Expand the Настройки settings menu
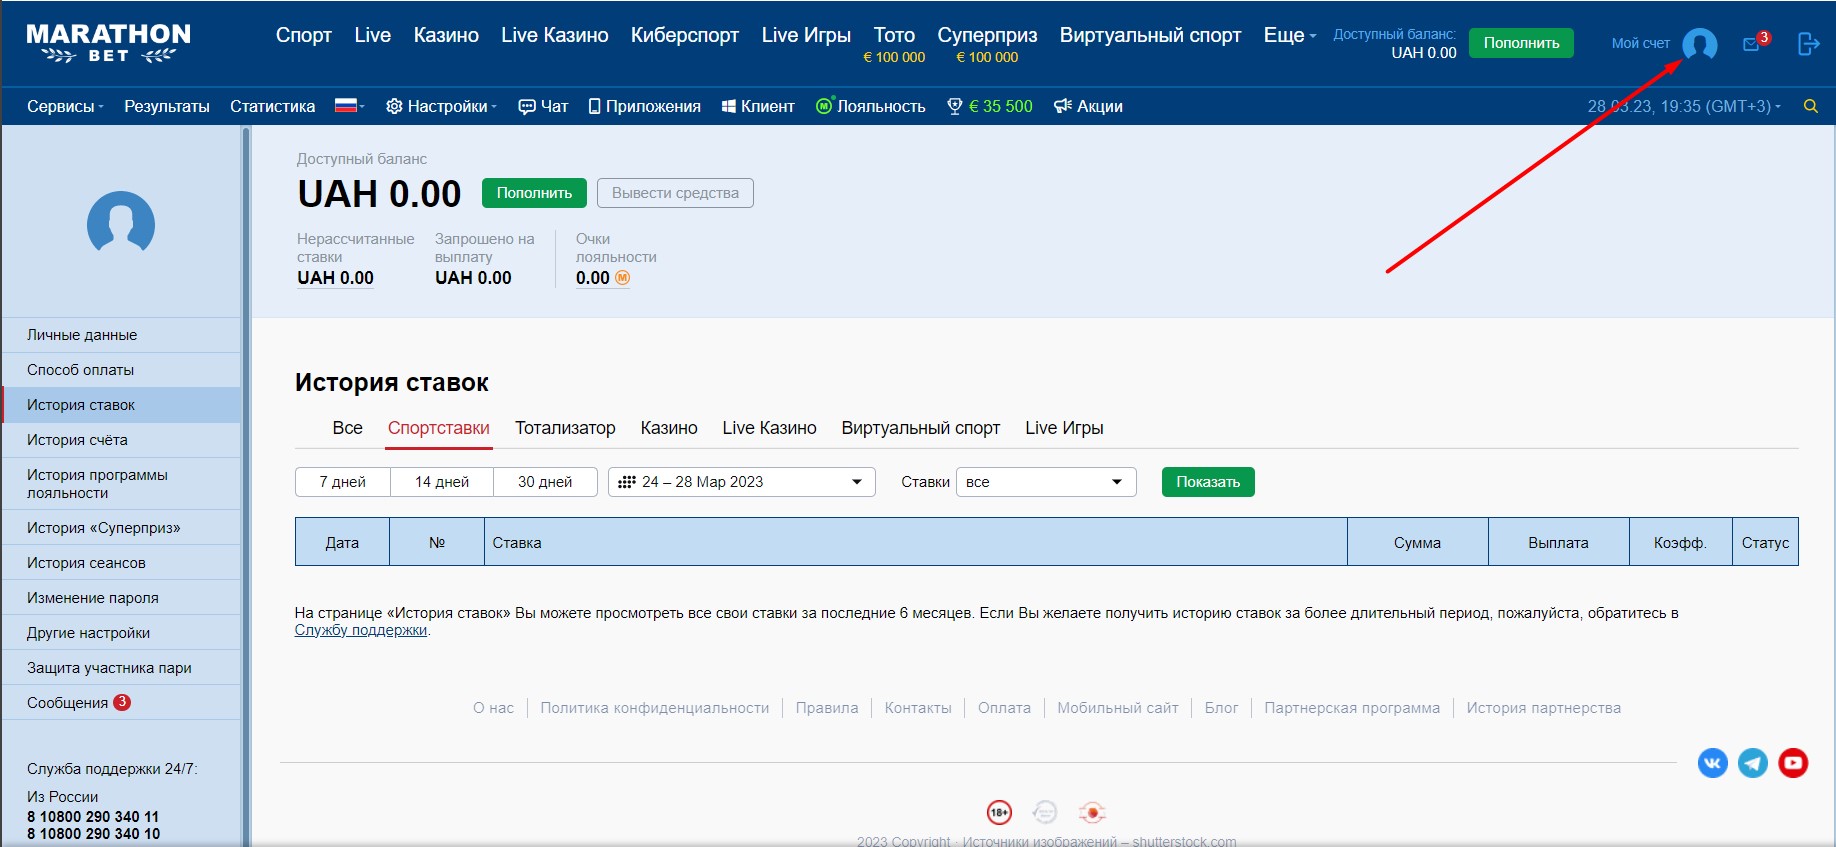 click(x=441, y=106)
